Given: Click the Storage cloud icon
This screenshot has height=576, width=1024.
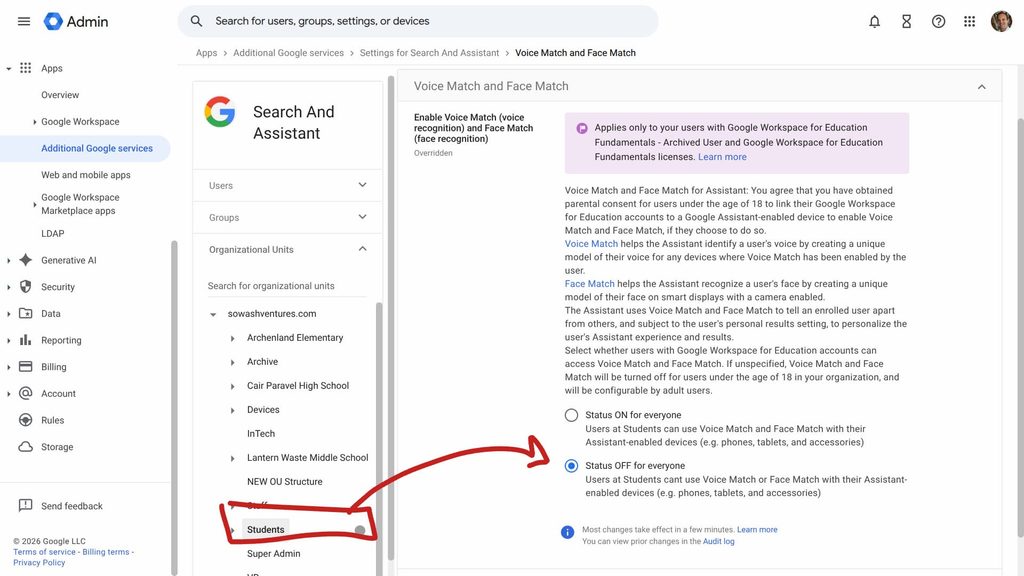Looking at the screenshot, I should click(x=25, y=447).
